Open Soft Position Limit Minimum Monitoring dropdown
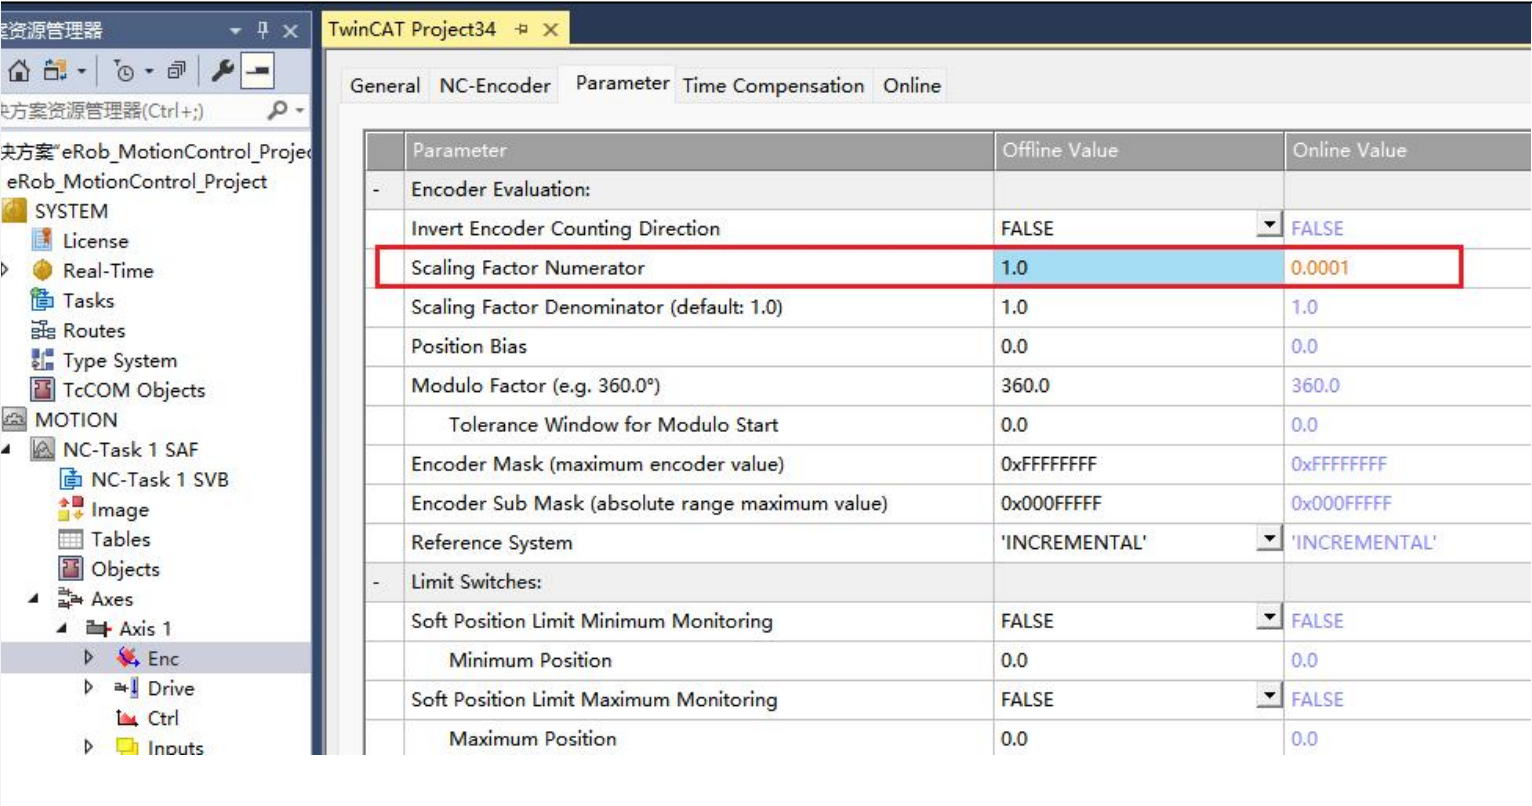 tap(1270, 616)
